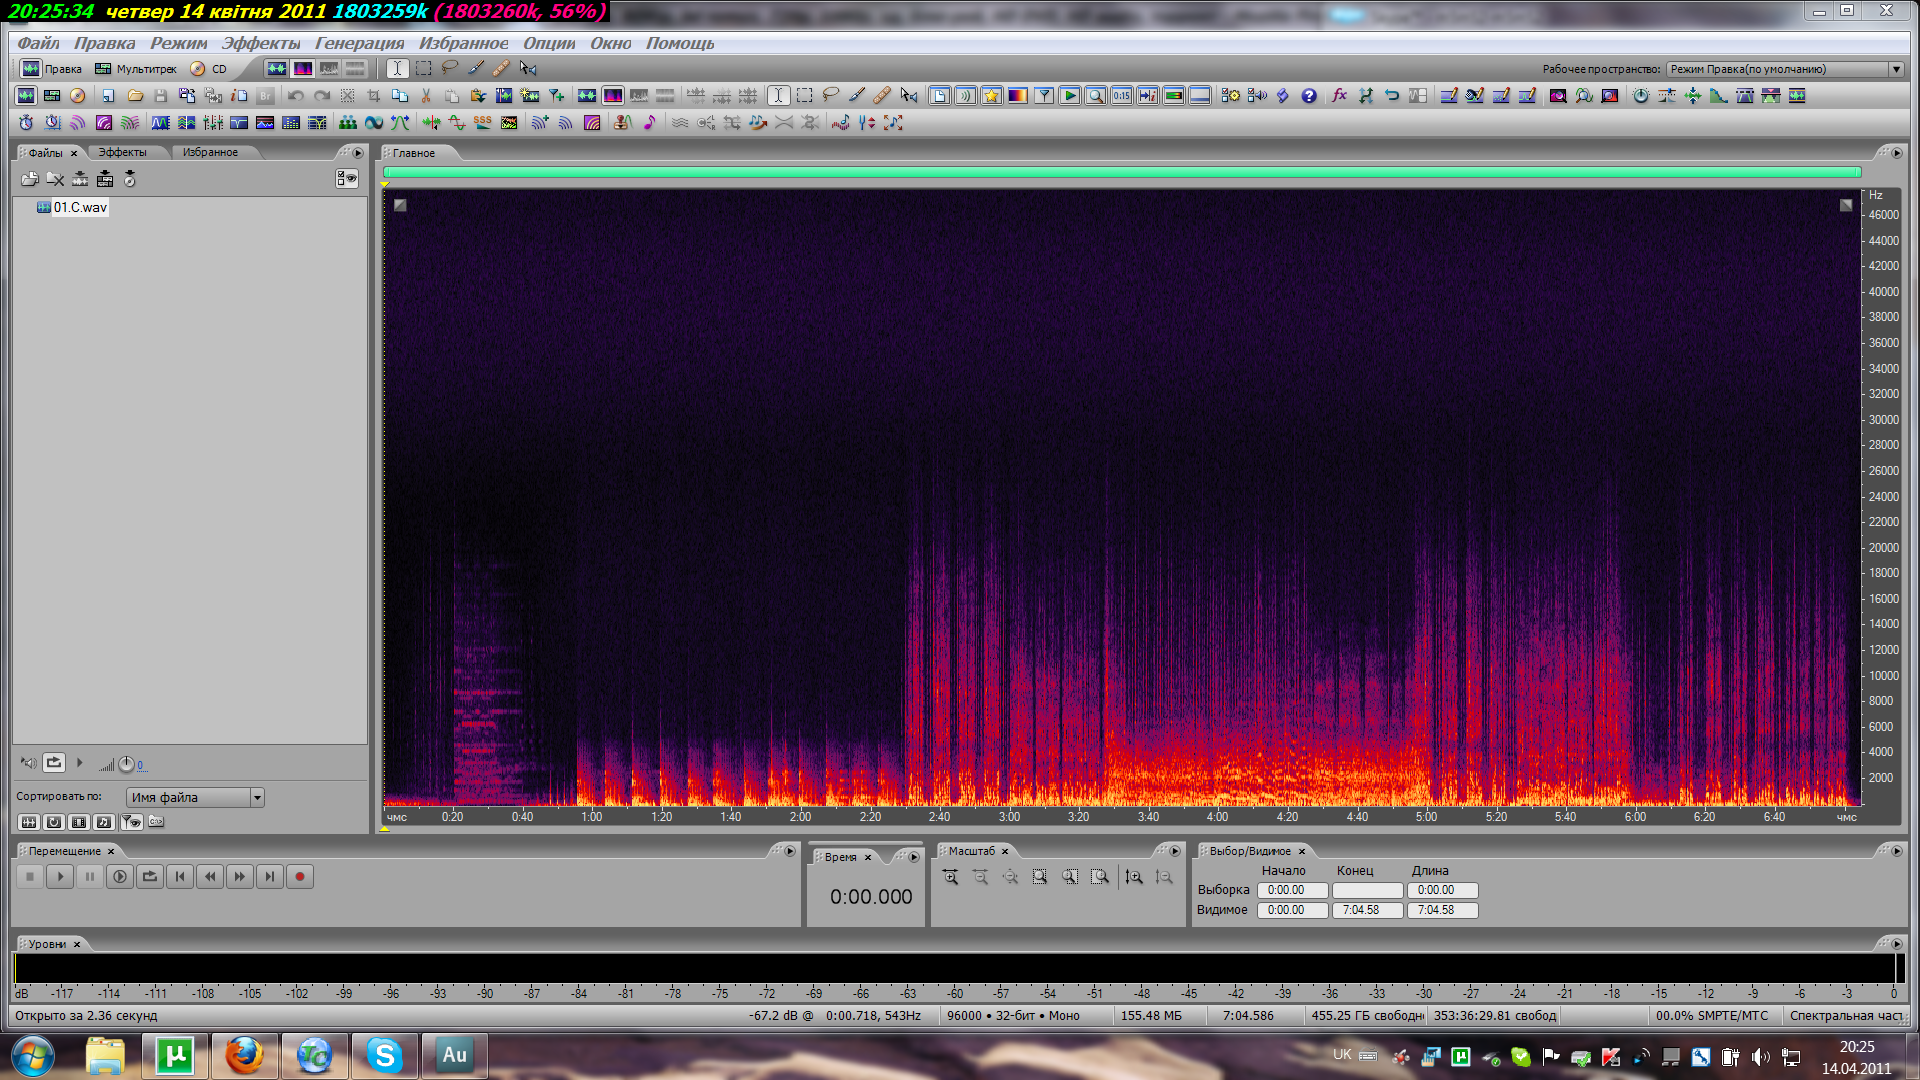Image resolution: width=1920 pixels, height=1080 pixels.
Task: Expand the Main panel options menu
Action: click(x=1897, y=153)
